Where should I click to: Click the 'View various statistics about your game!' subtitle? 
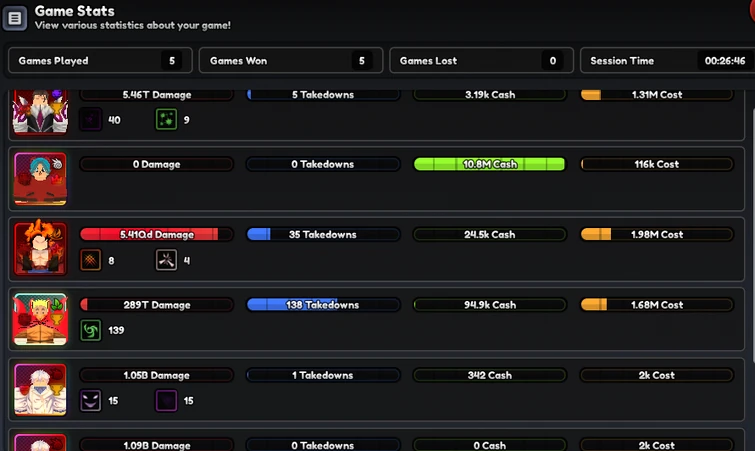pos(132,26)
